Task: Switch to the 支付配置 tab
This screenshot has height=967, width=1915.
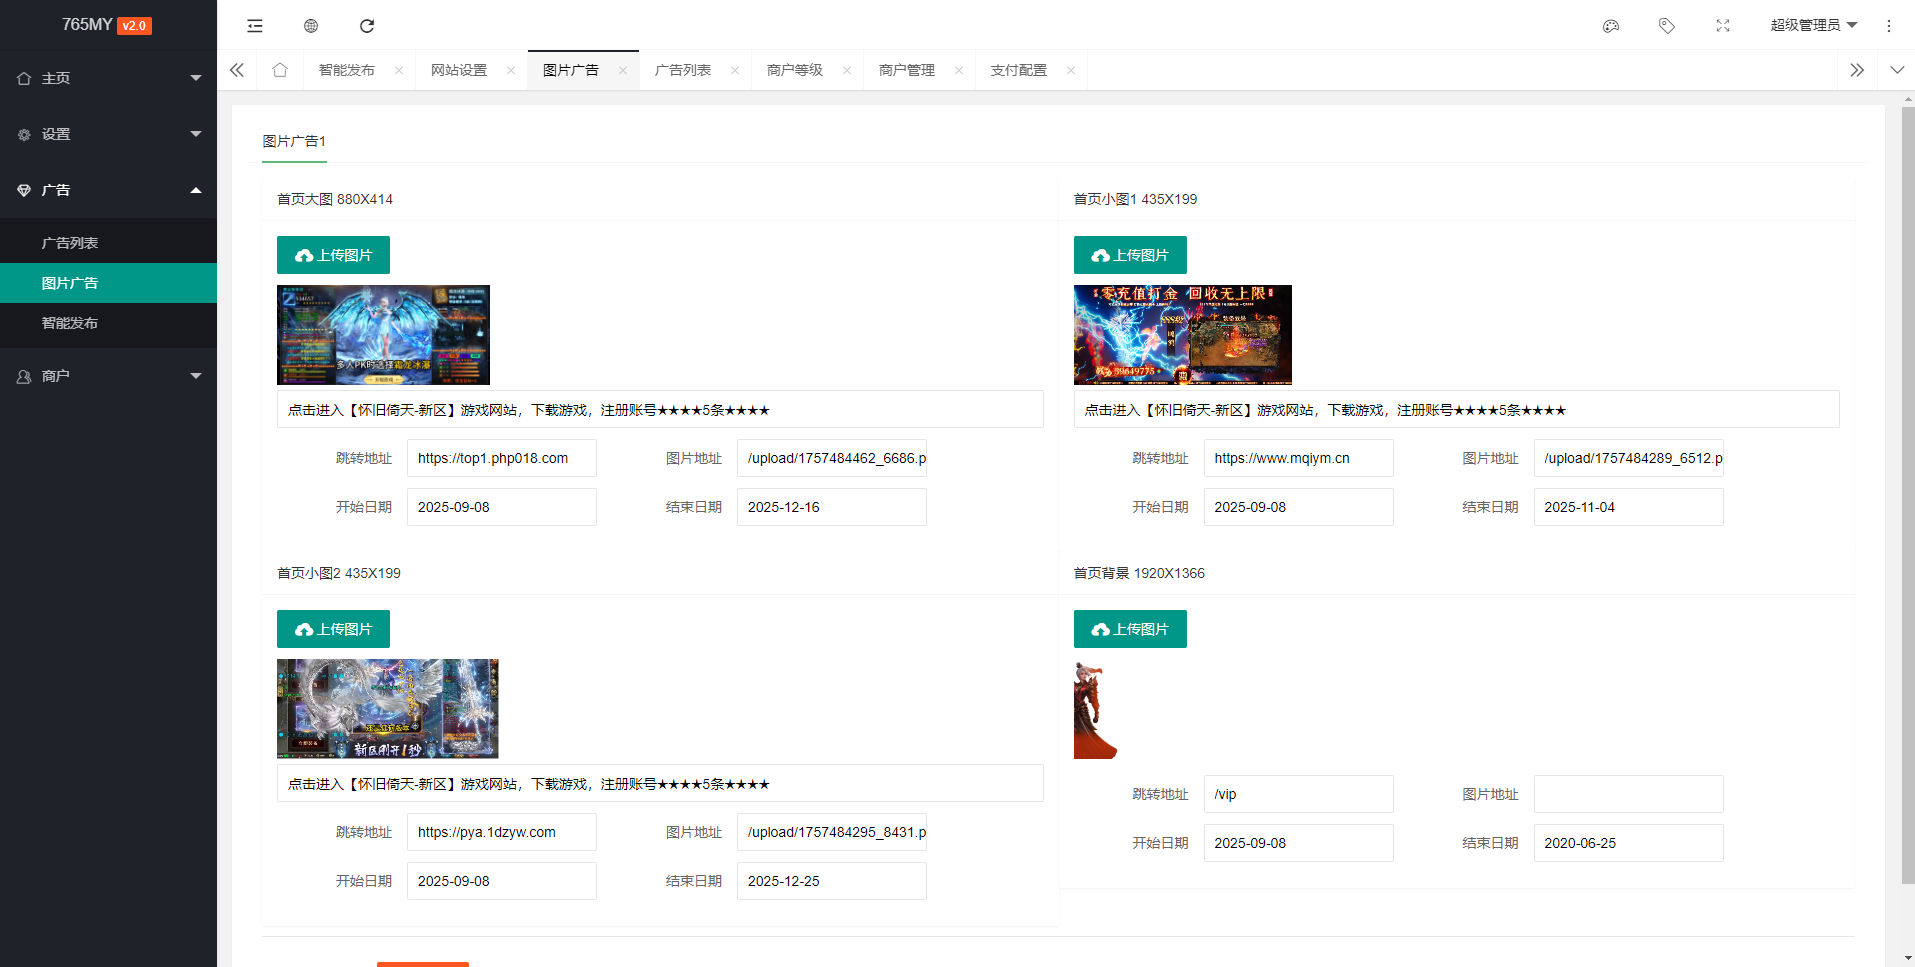Action: tap(1018, 70)
